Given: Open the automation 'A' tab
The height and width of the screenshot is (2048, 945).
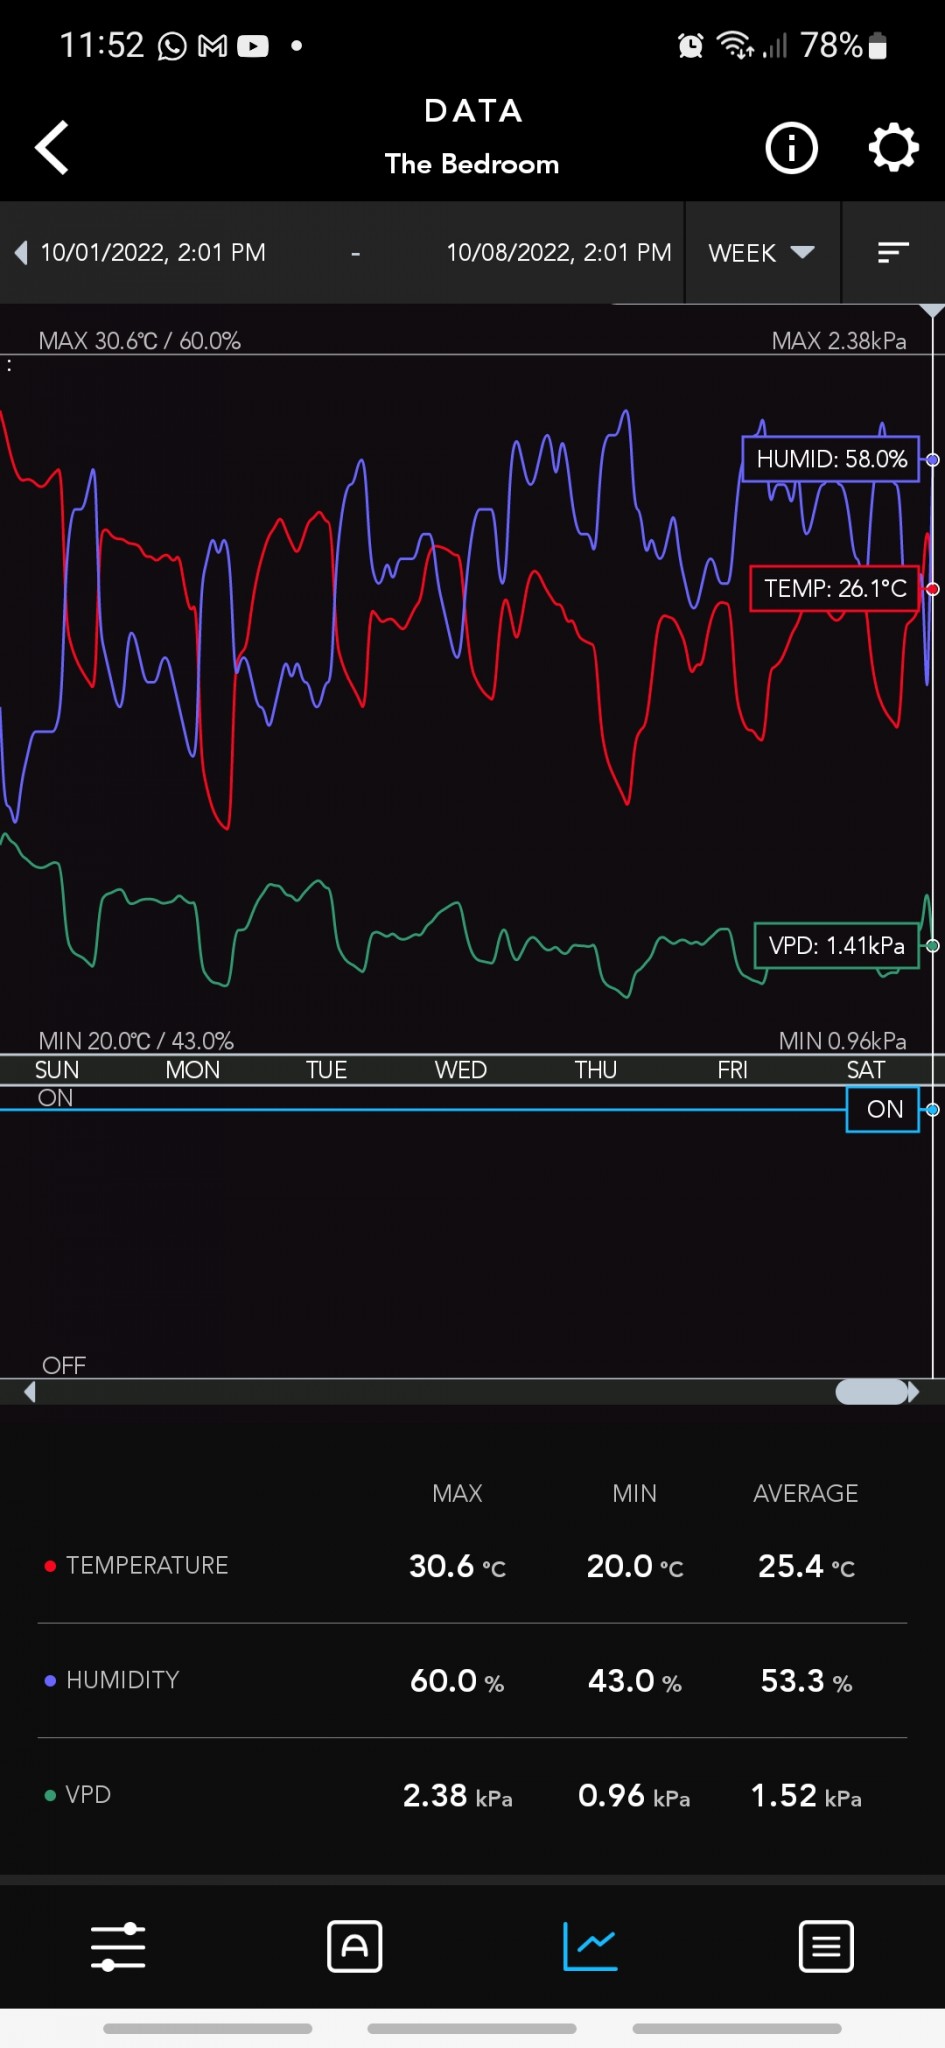Looking at the screenshot, I should [354, 1946].
